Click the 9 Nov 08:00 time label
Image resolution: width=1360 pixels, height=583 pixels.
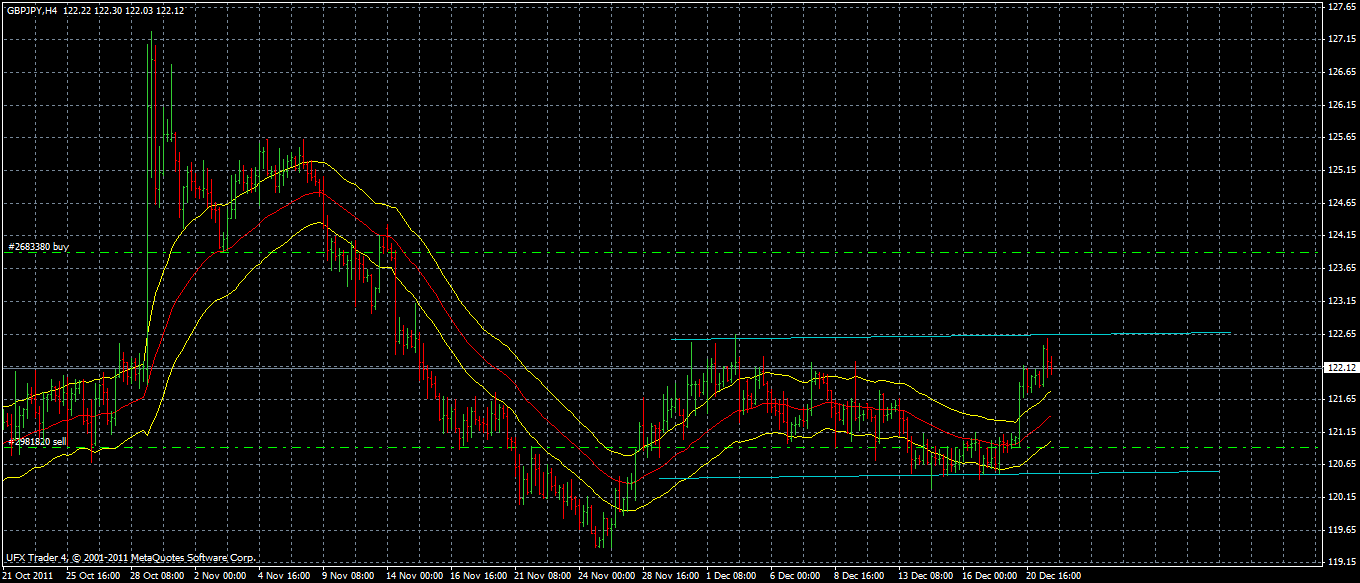tap(347, 576)
